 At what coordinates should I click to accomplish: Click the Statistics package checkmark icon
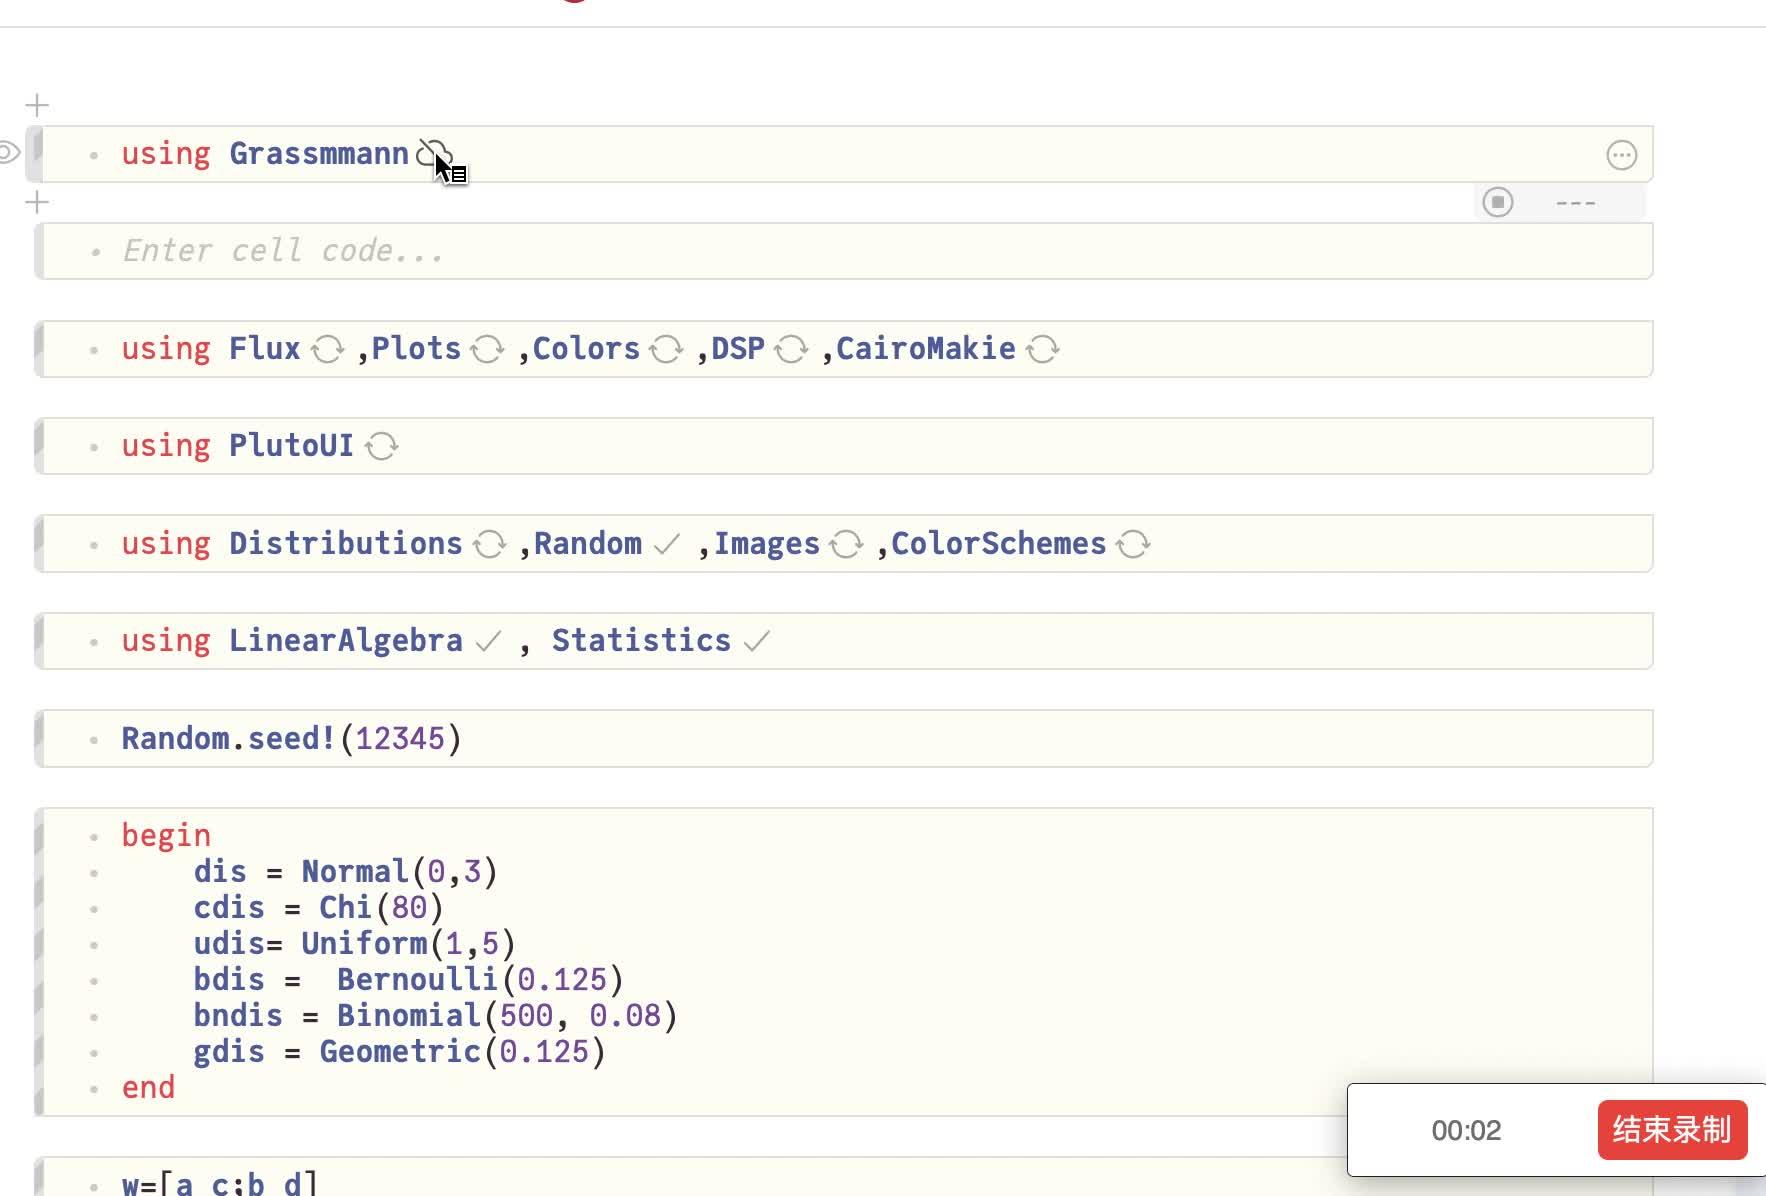coord(757,642)
